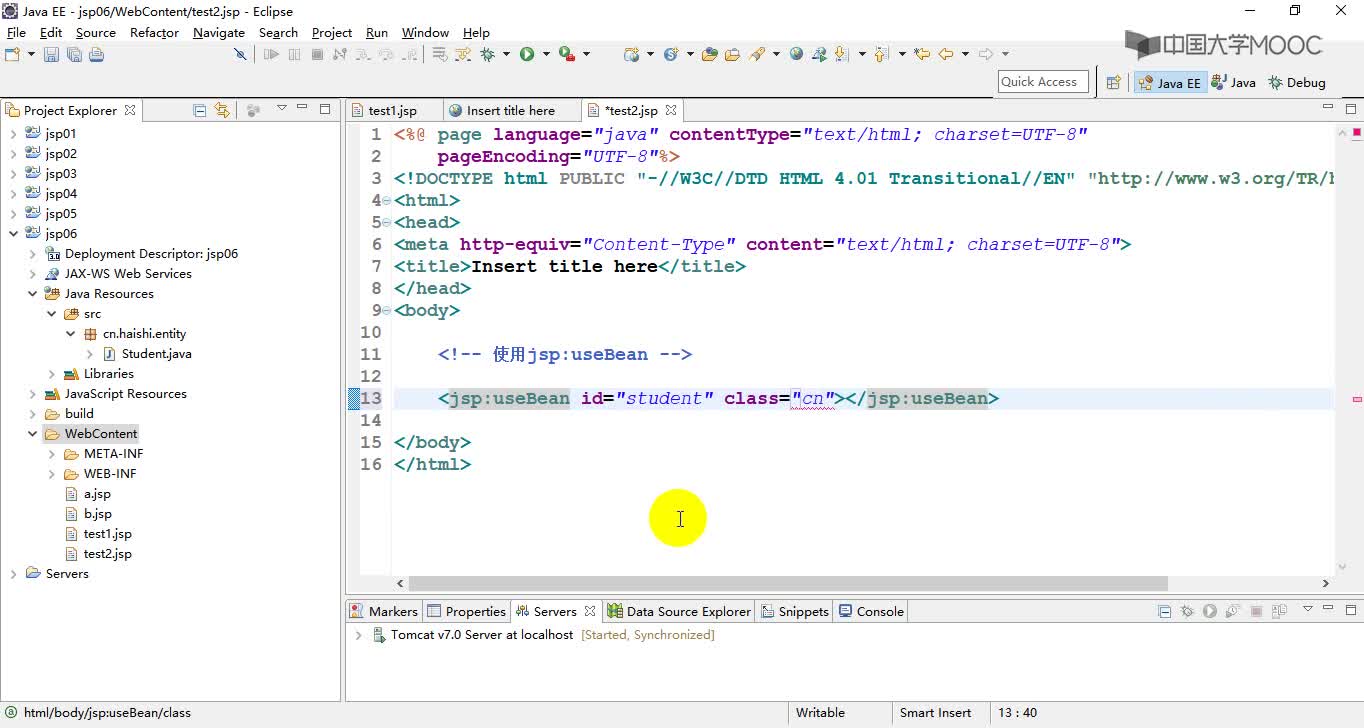Image resolution: width=1364 pixels, height=728 pixels.
Task: Click the Publish to server icon
Action: 1279,611
